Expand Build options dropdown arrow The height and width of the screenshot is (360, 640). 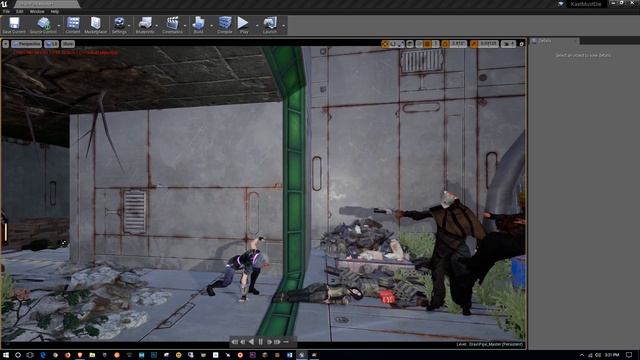tap(211, 26)
